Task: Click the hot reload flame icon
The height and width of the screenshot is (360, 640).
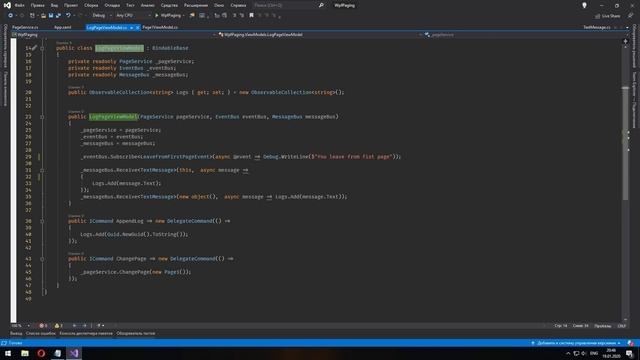Action: coord(192,16)
